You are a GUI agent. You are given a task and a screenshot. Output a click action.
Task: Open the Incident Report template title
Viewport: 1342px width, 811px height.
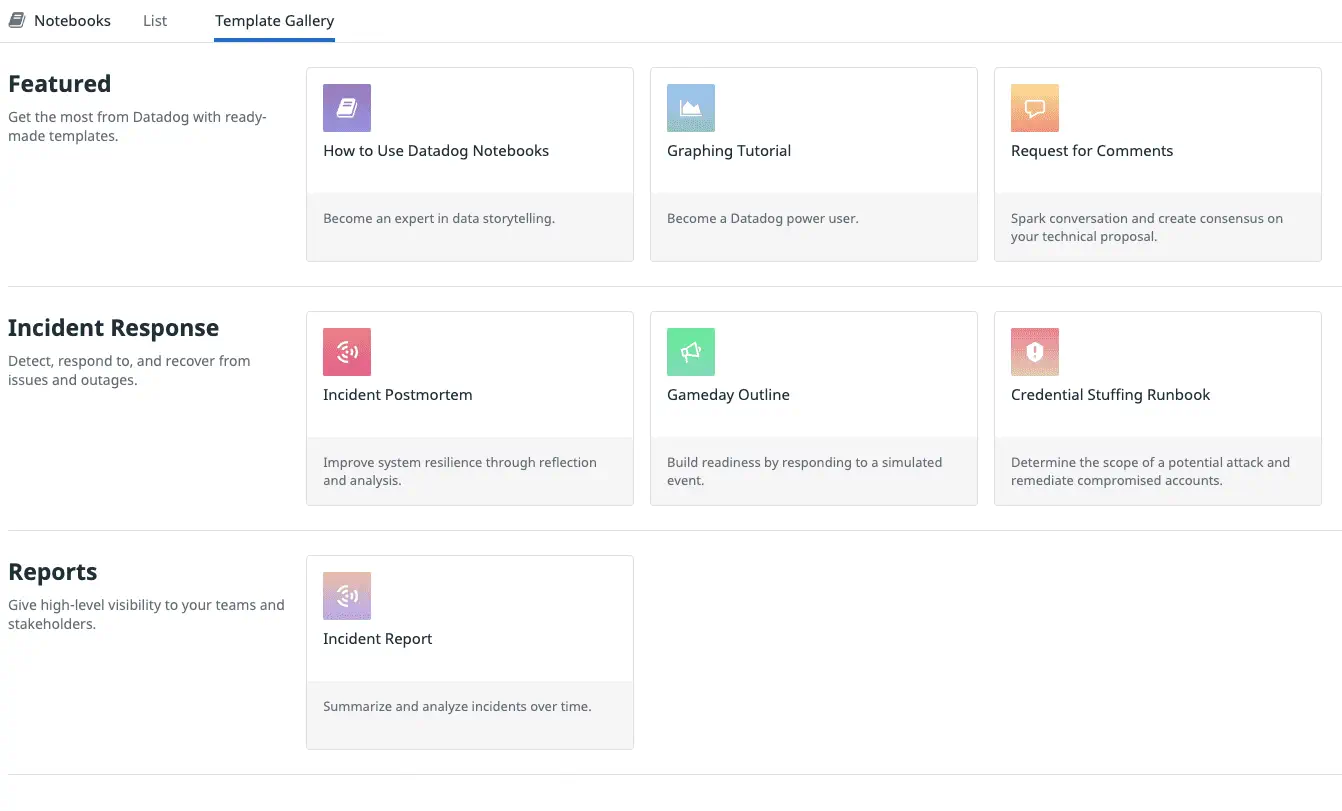coord(377,639)
